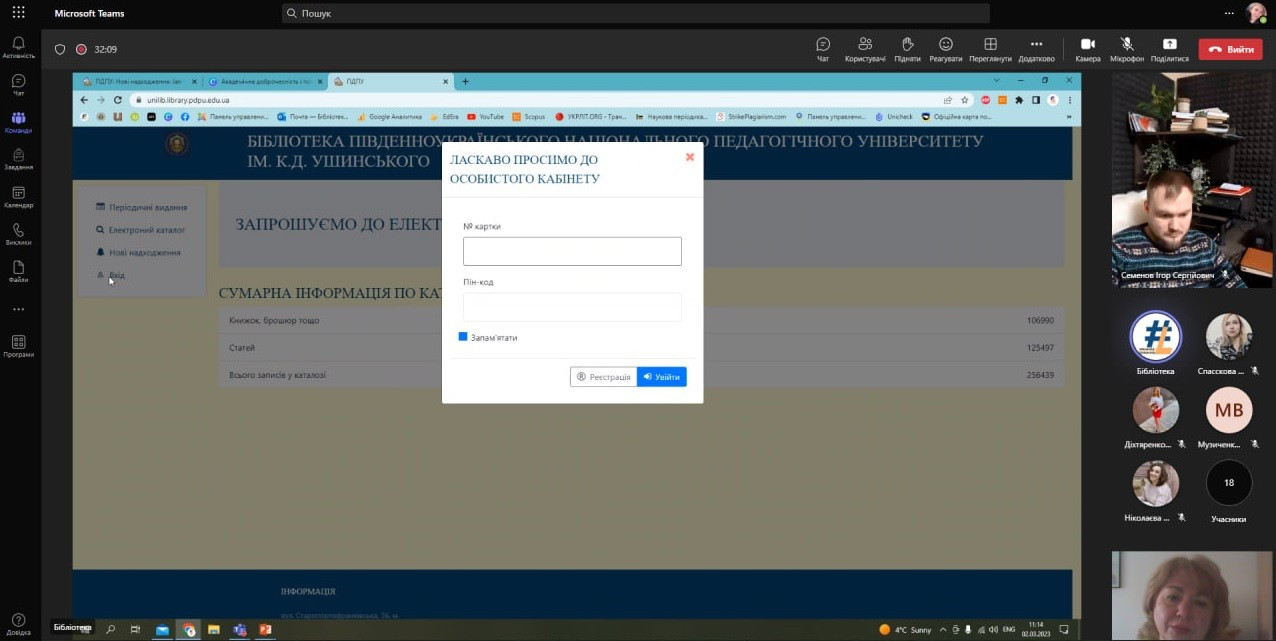1276x641 pixels.
Task: Open Windows taskbar search
Action: (110, 630)
